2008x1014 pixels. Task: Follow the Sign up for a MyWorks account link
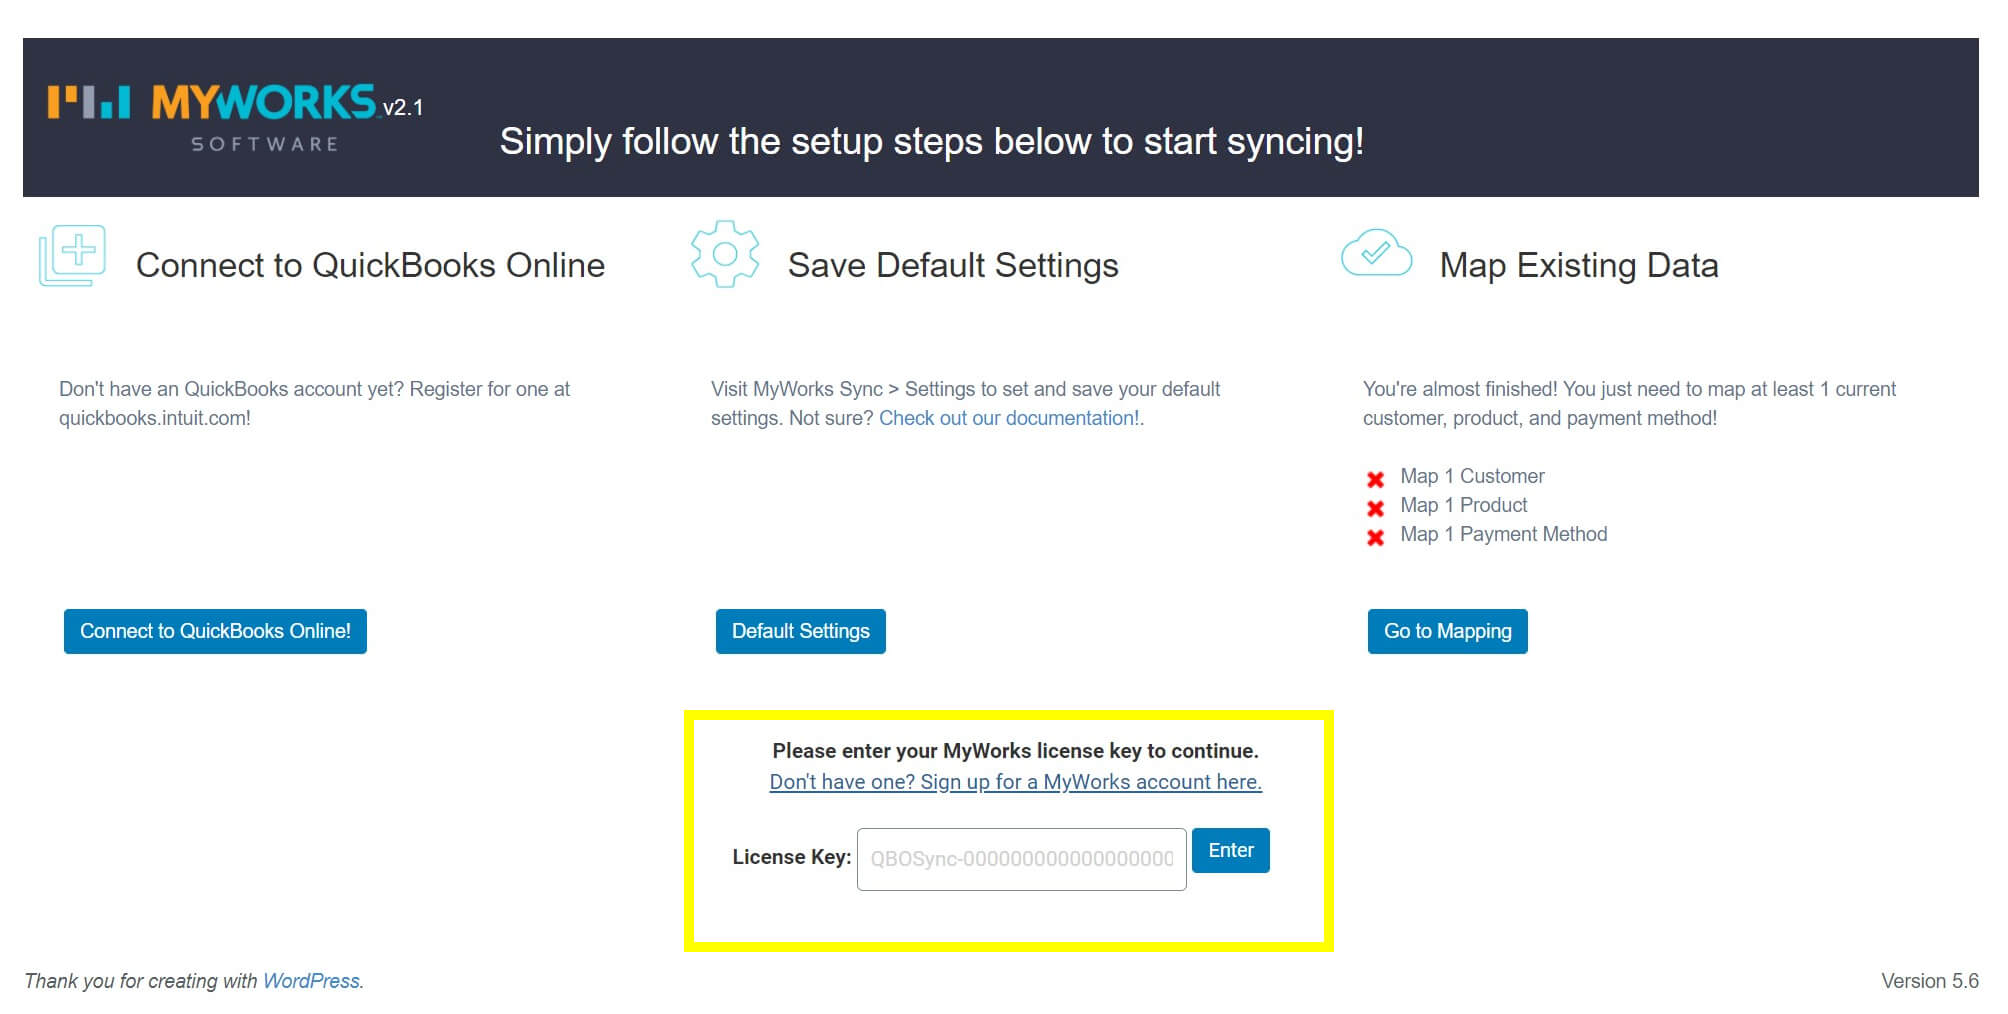1015,782
